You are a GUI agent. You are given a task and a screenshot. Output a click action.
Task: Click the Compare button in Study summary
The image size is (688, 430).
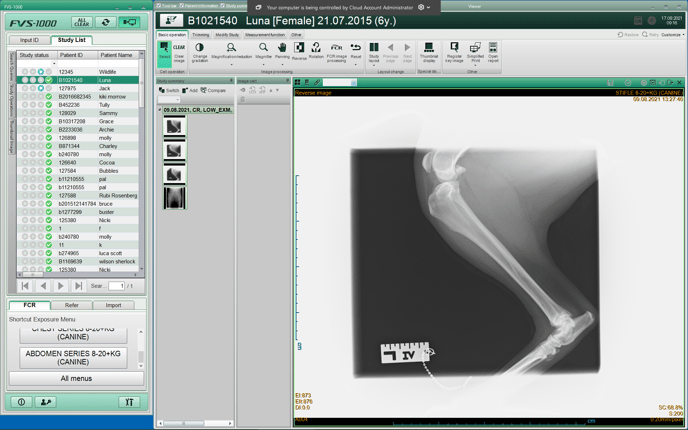(214, 90)
